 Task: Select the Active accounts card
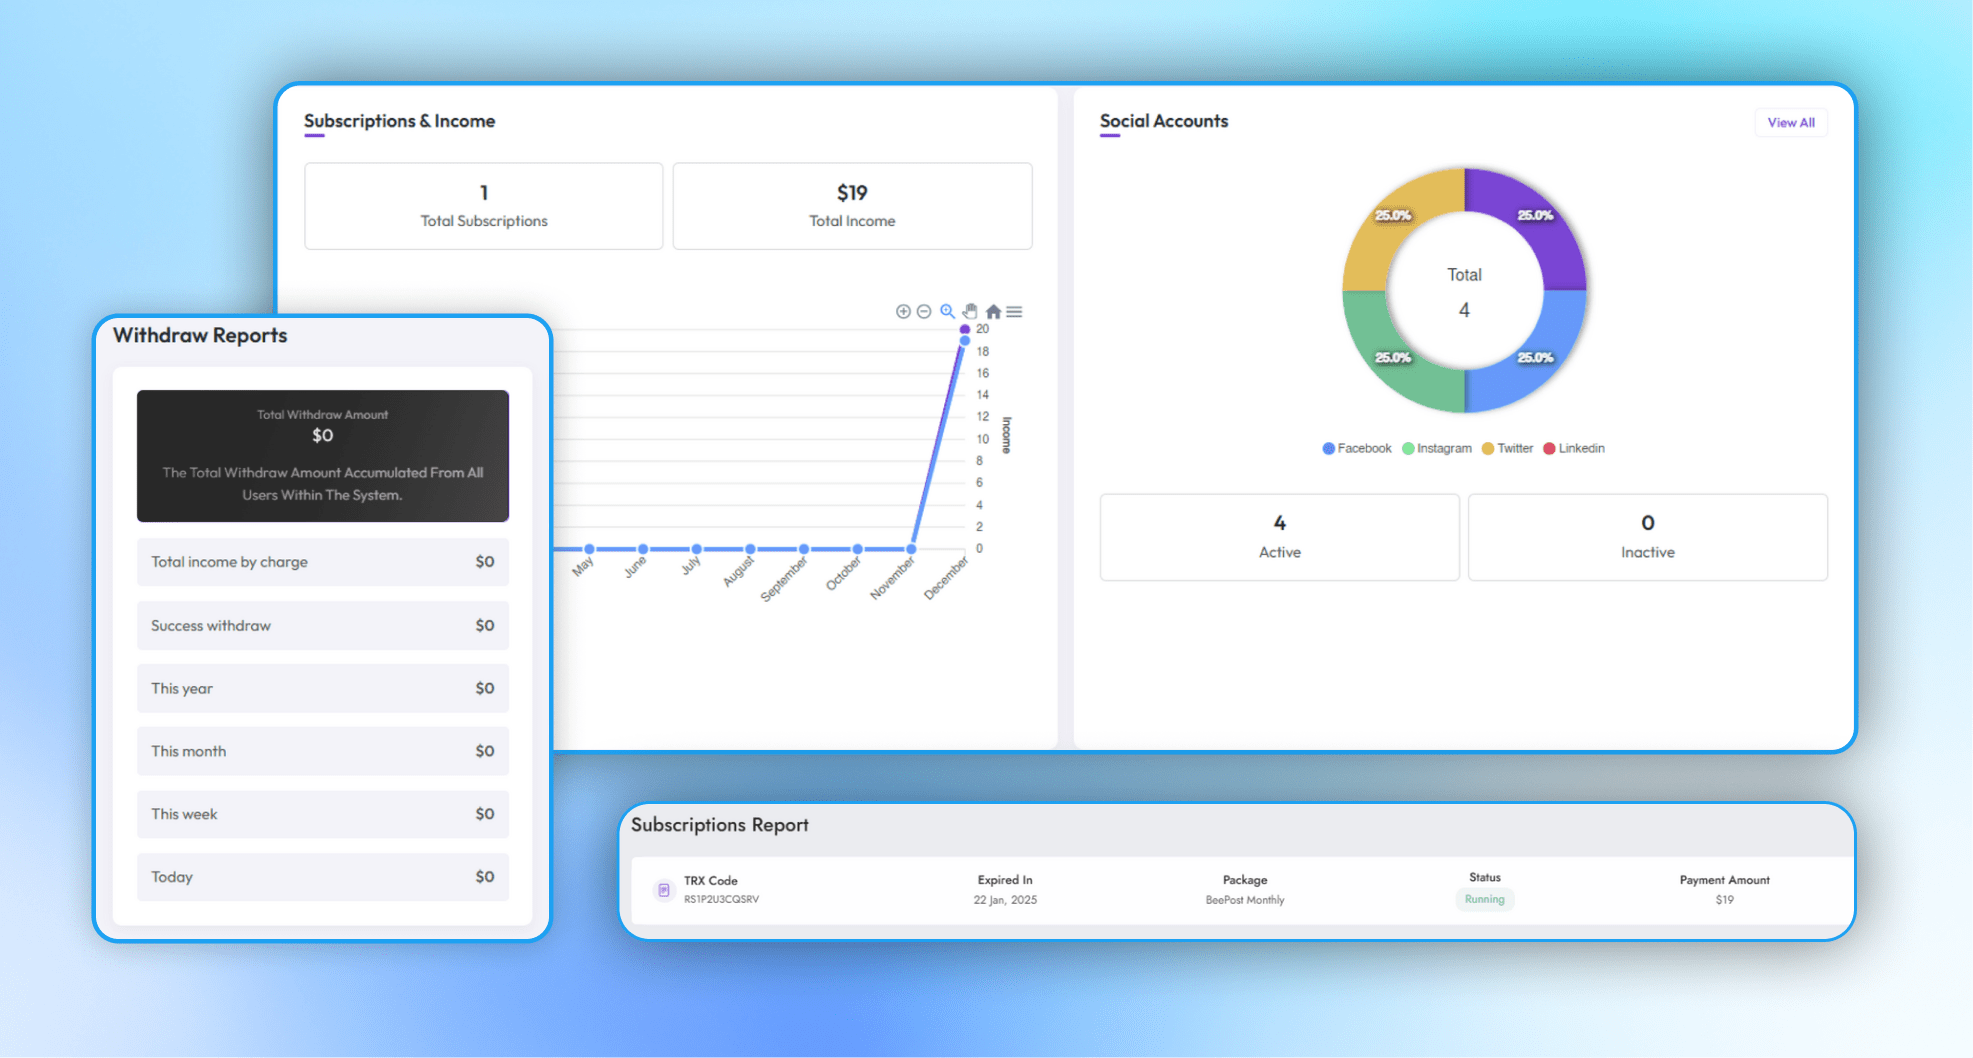click(x=1279, y=537)
